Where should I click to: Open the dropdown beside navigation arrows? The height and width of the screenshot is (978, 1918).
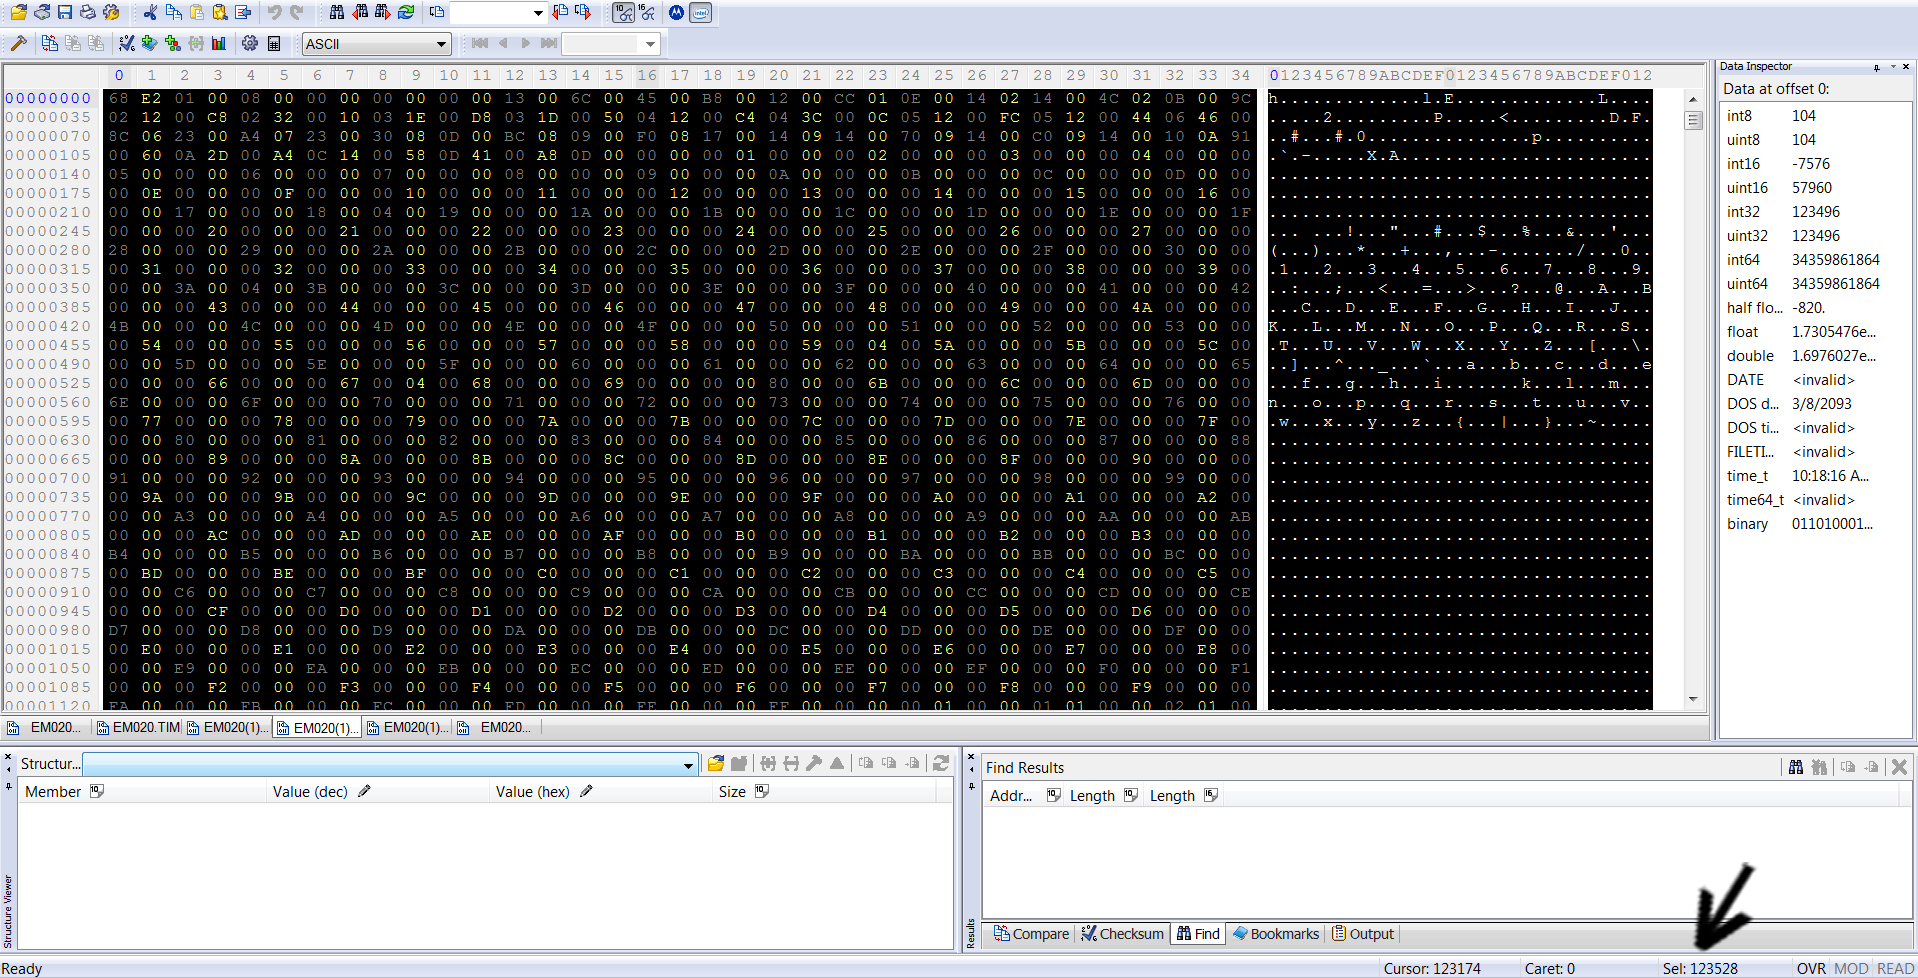[x=651, y=44]
